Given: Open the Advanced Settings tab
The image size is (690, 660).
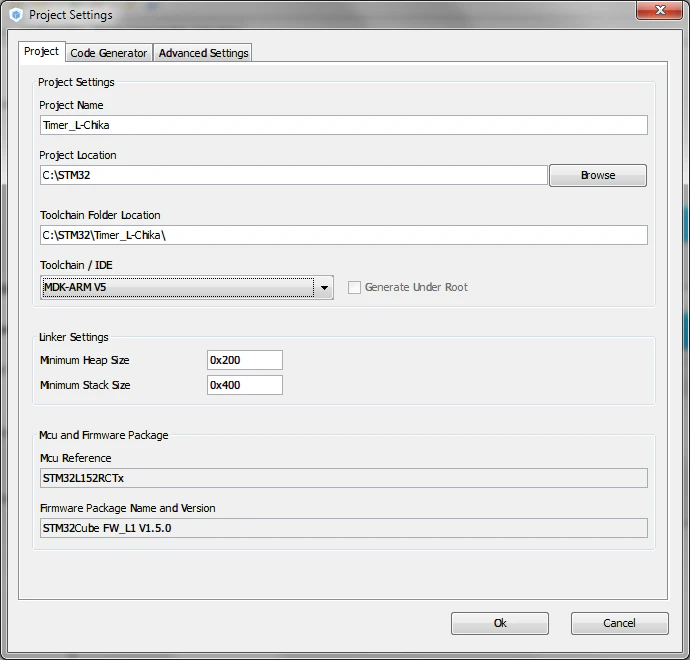Looking at the screenshot, I should click(x=203, y=53).
